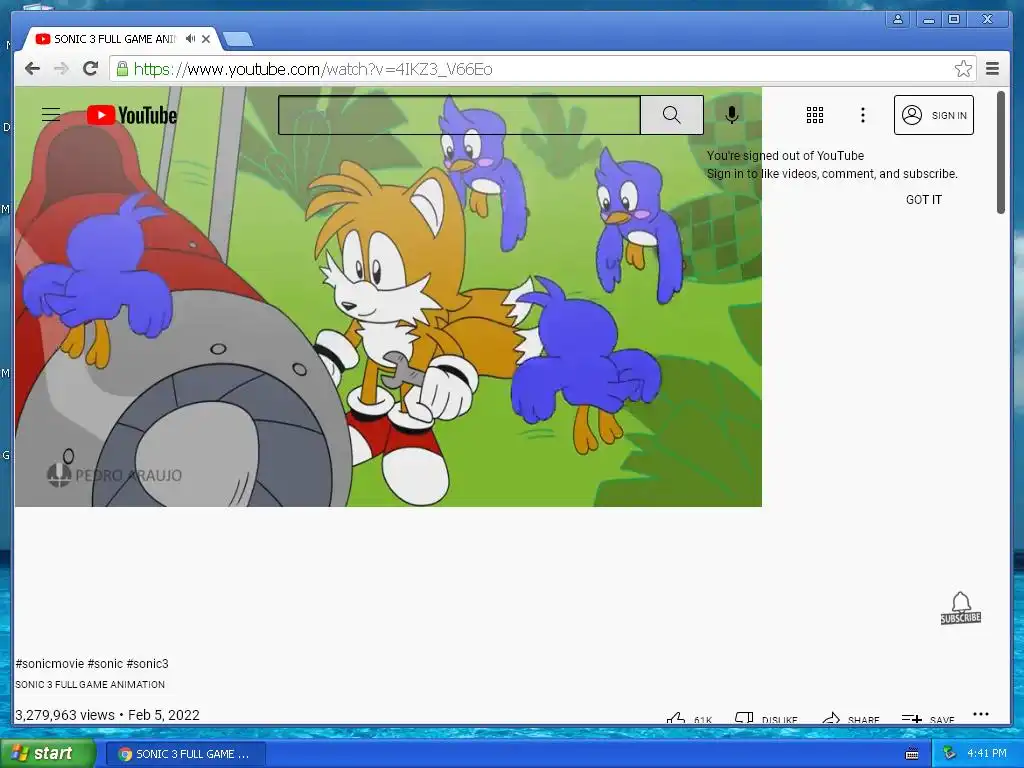Select the YouTube address bar URL

click(313, 69)
